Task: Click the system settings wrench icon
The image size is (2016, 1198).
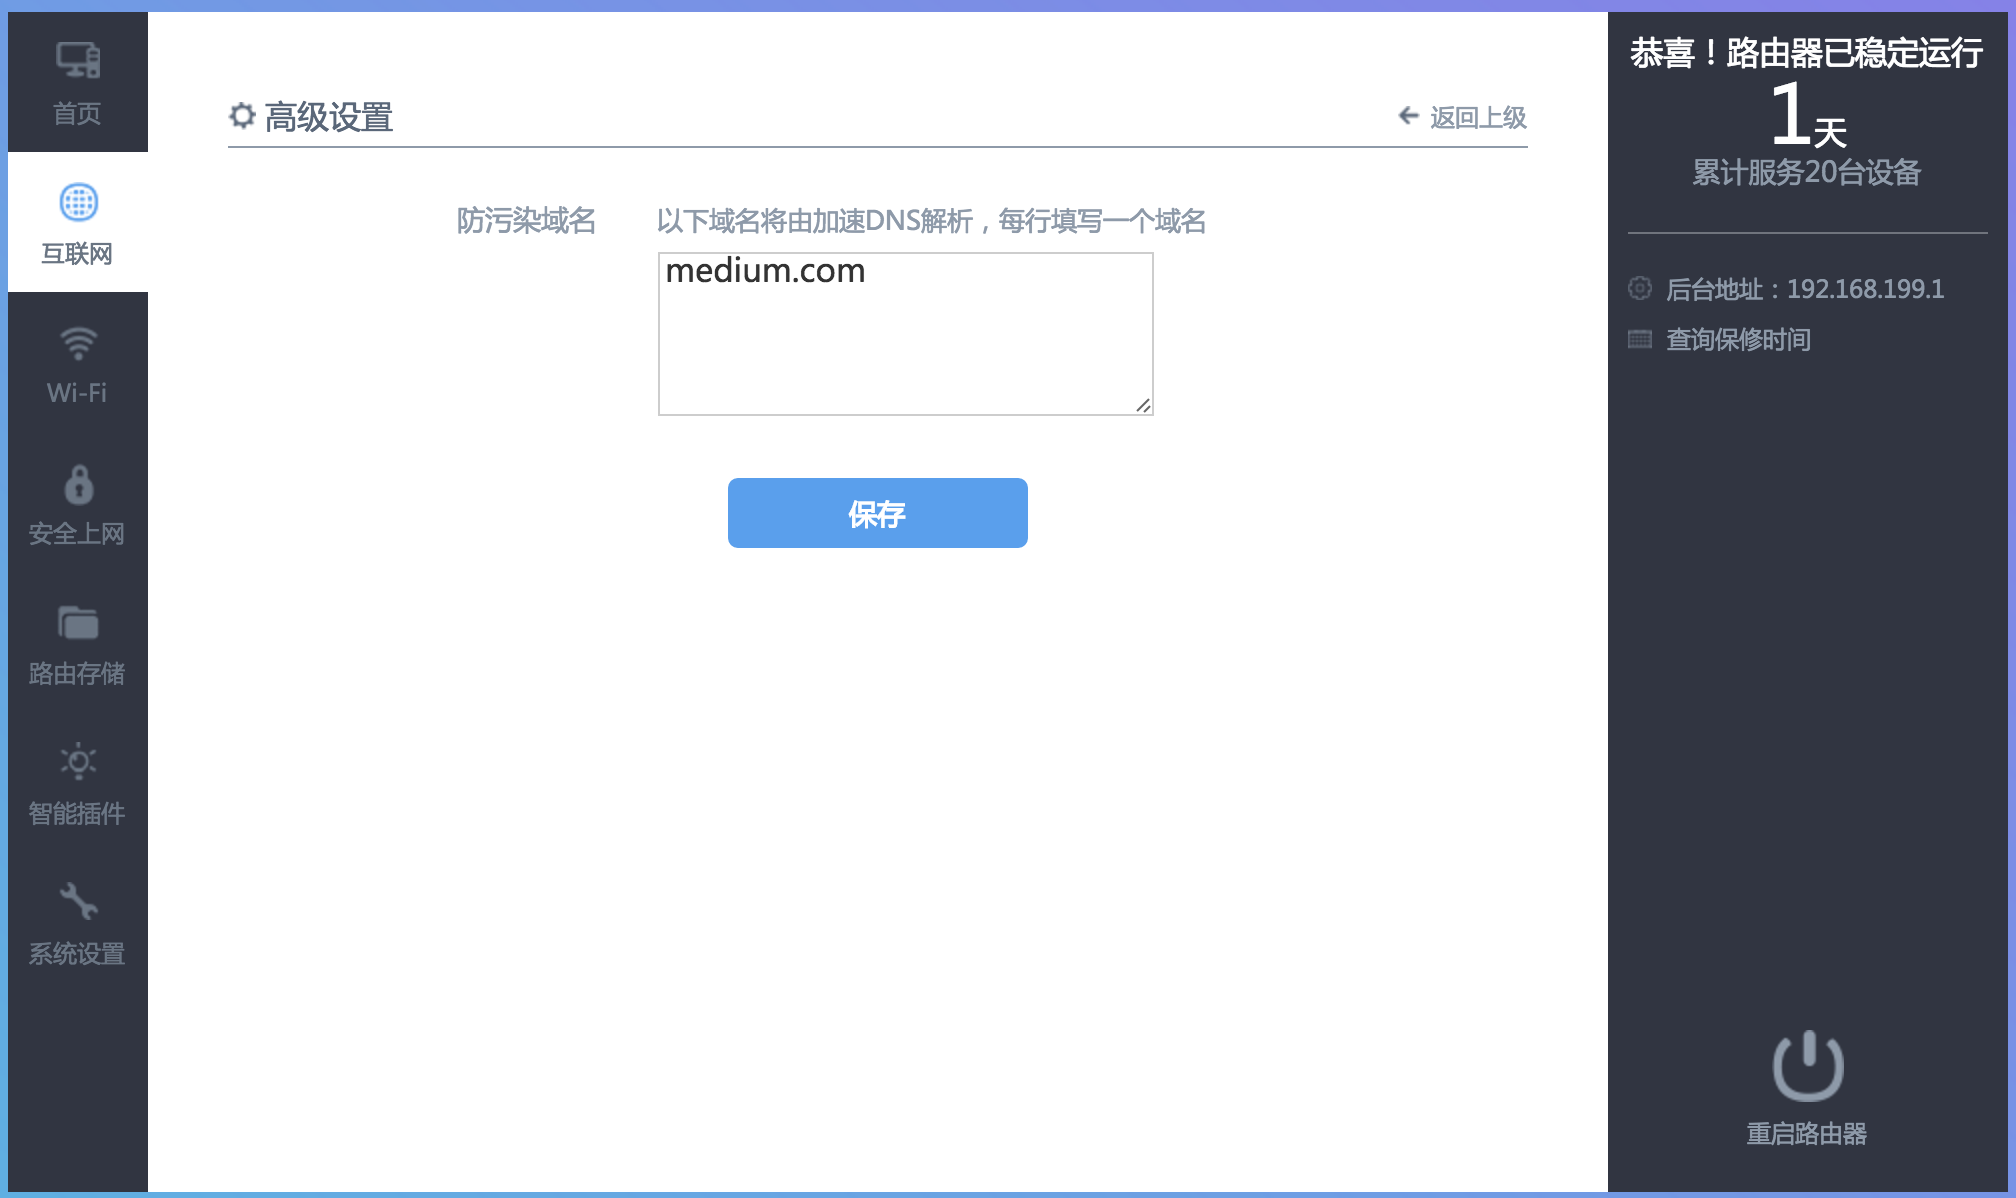Action: 78,901
